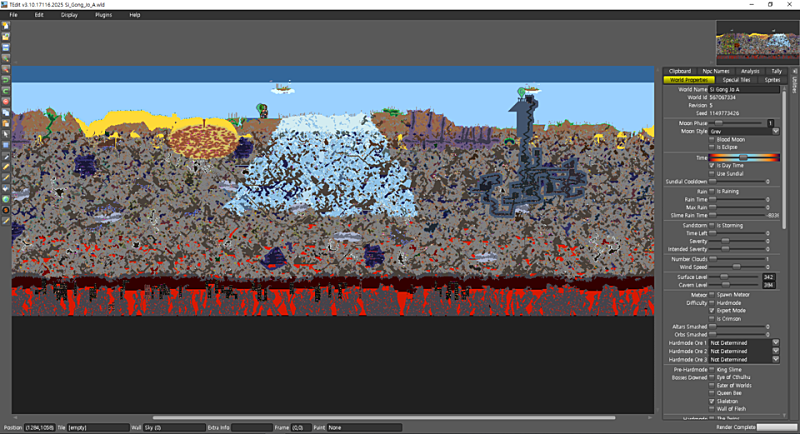800x434 pixels.
Task: Select the Brush tool
Action: coord(6,177)
